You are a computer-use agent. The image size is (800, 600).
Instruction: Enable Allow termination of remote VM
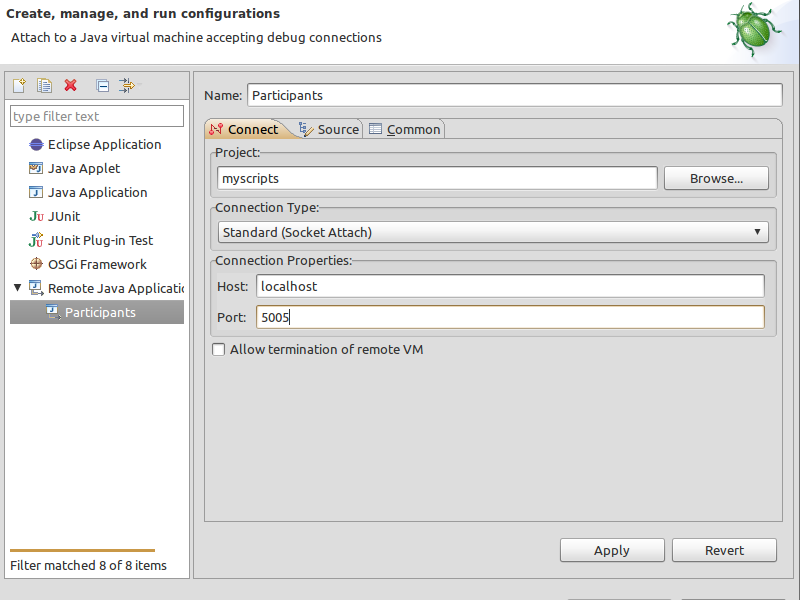pyautogui.click(x=218, y=349)
